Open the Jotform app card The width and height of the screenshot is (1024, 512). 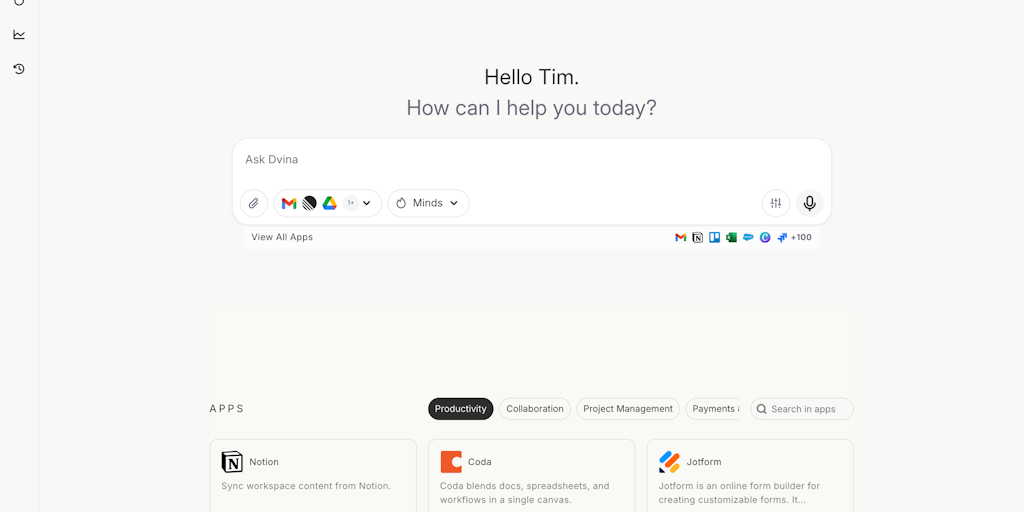[750, 475]
